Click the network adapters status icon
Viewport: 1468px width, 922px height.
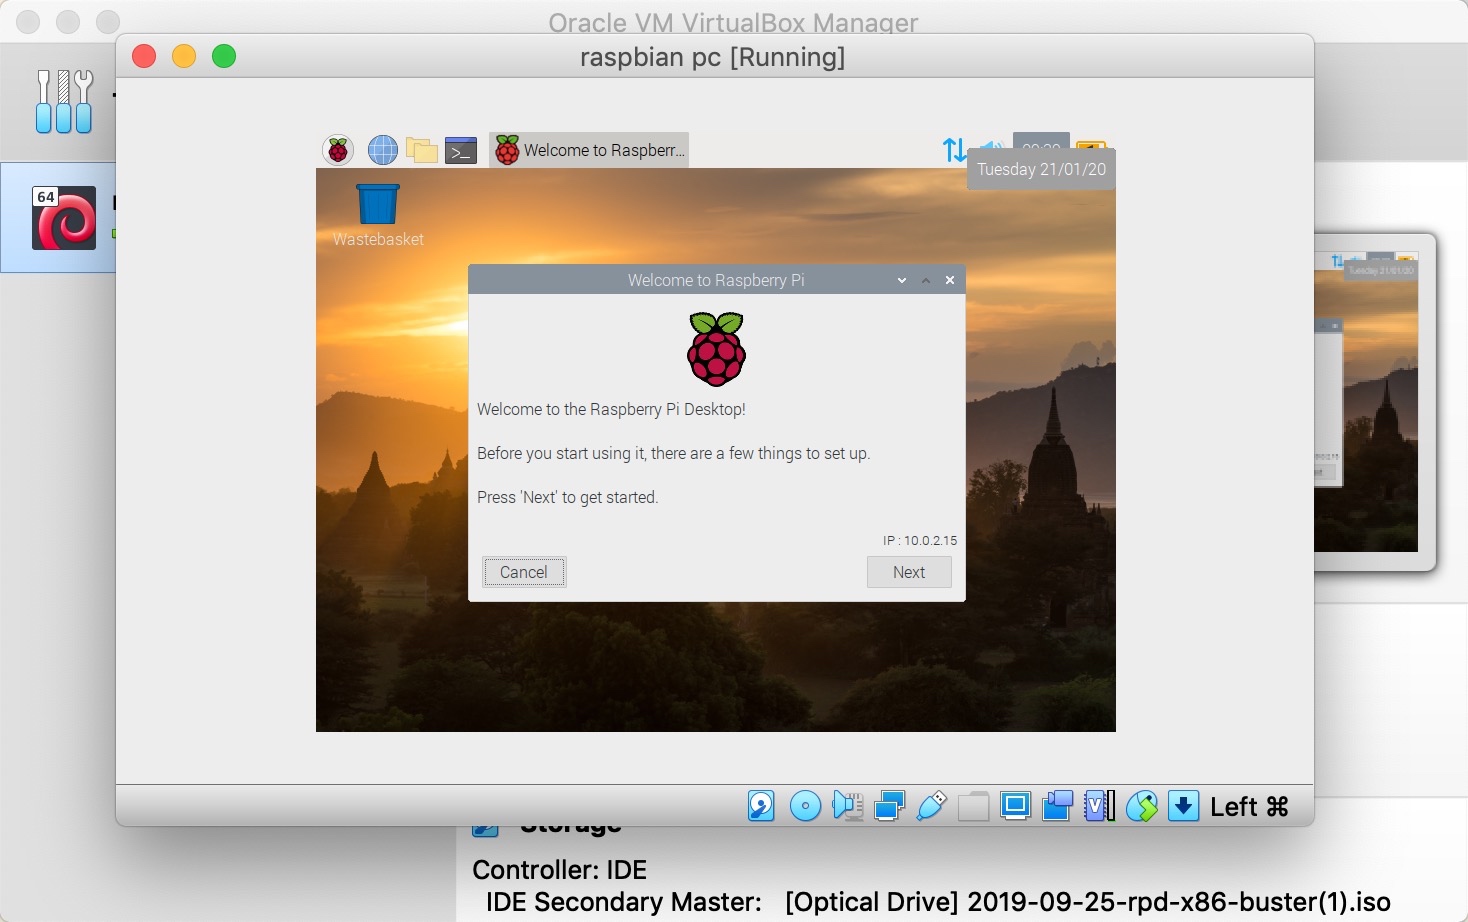889,806
